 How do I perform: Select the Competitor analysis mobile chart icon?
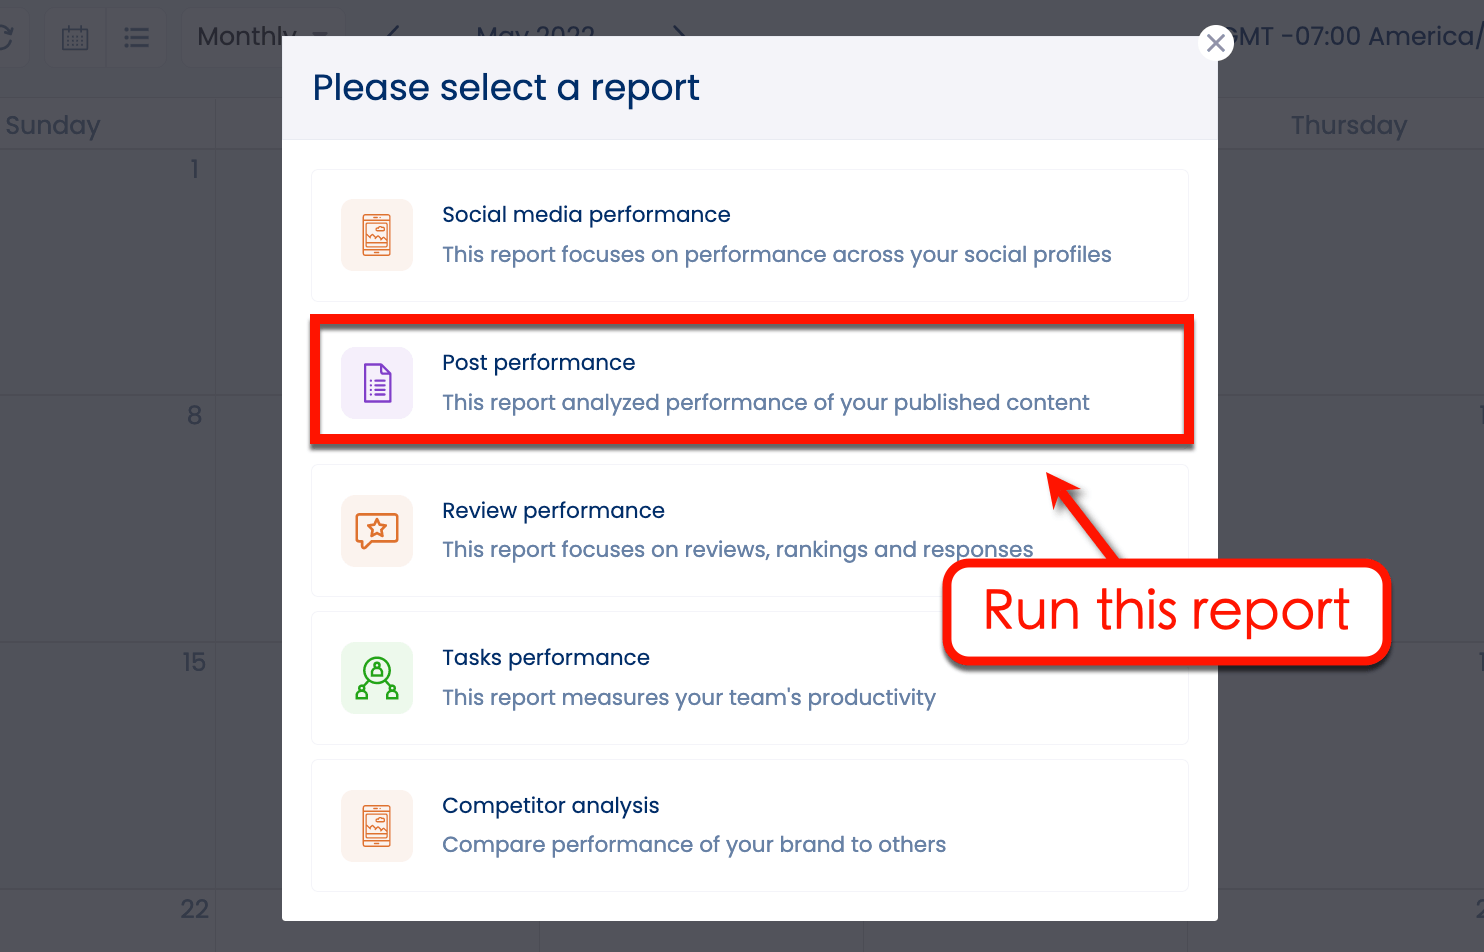pos(377,825)
